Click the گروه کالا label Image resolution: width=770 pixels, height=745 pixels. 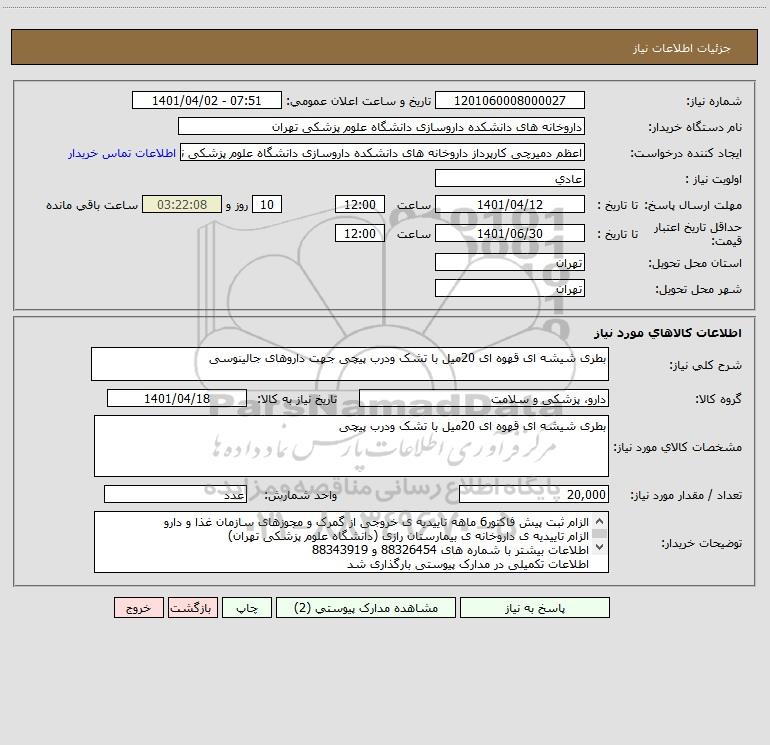718,399
